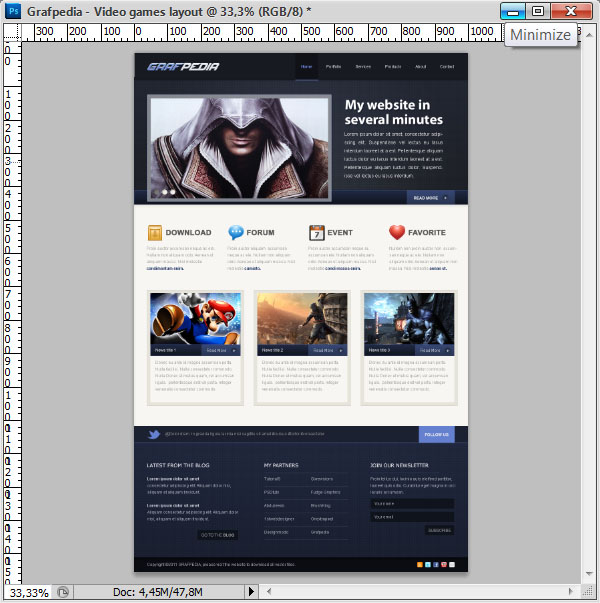600x603 pixels.
Task: Click the Photoshop Ps icon in title bar
Action: click(13, 11)
